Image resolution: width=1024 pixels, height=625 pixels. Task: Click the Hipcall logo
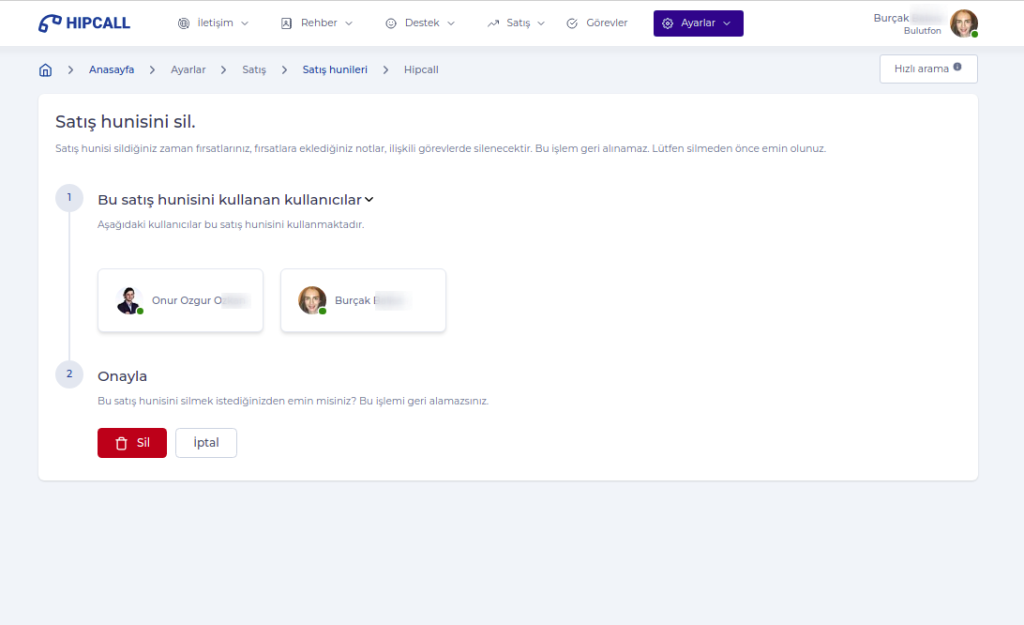[84, 23]
